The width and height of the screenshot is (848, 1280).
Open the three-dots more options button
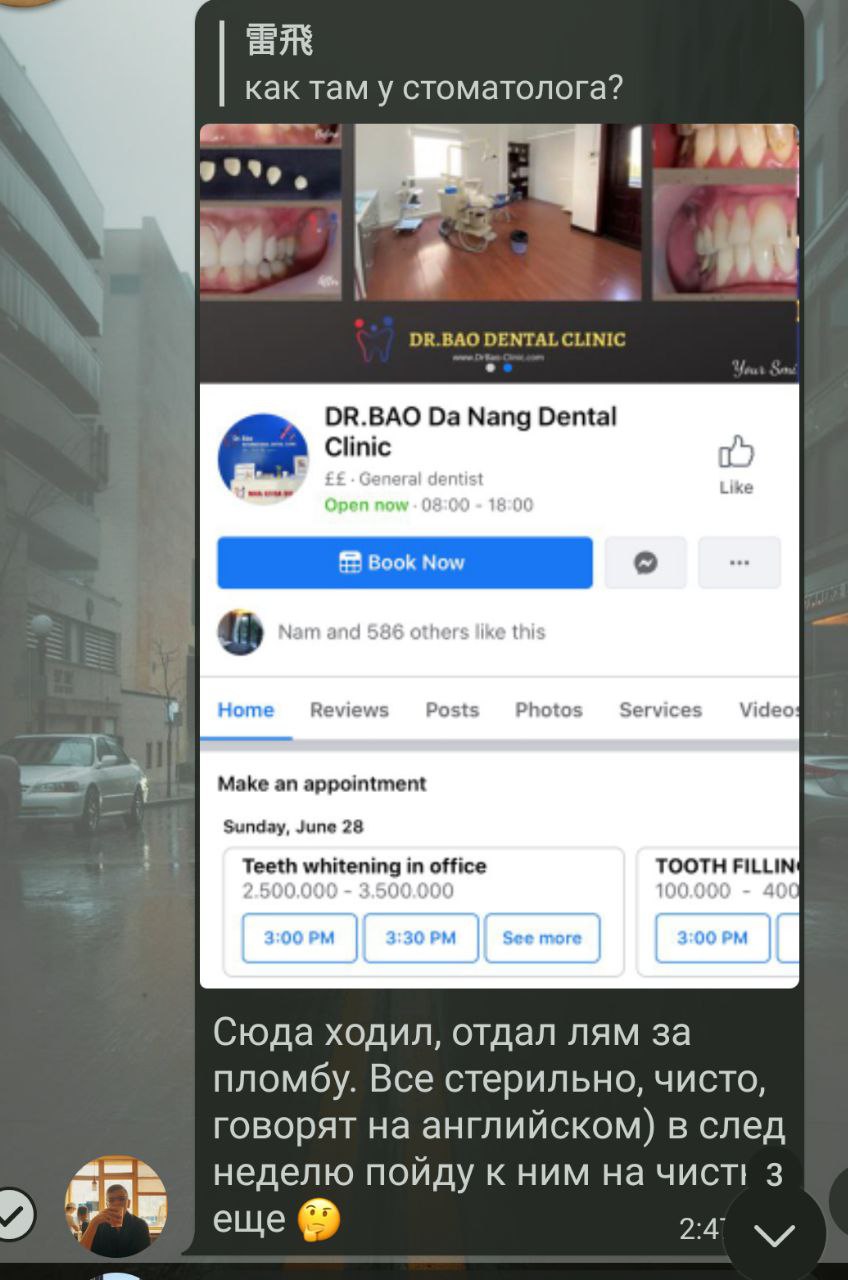coord(739,562)
